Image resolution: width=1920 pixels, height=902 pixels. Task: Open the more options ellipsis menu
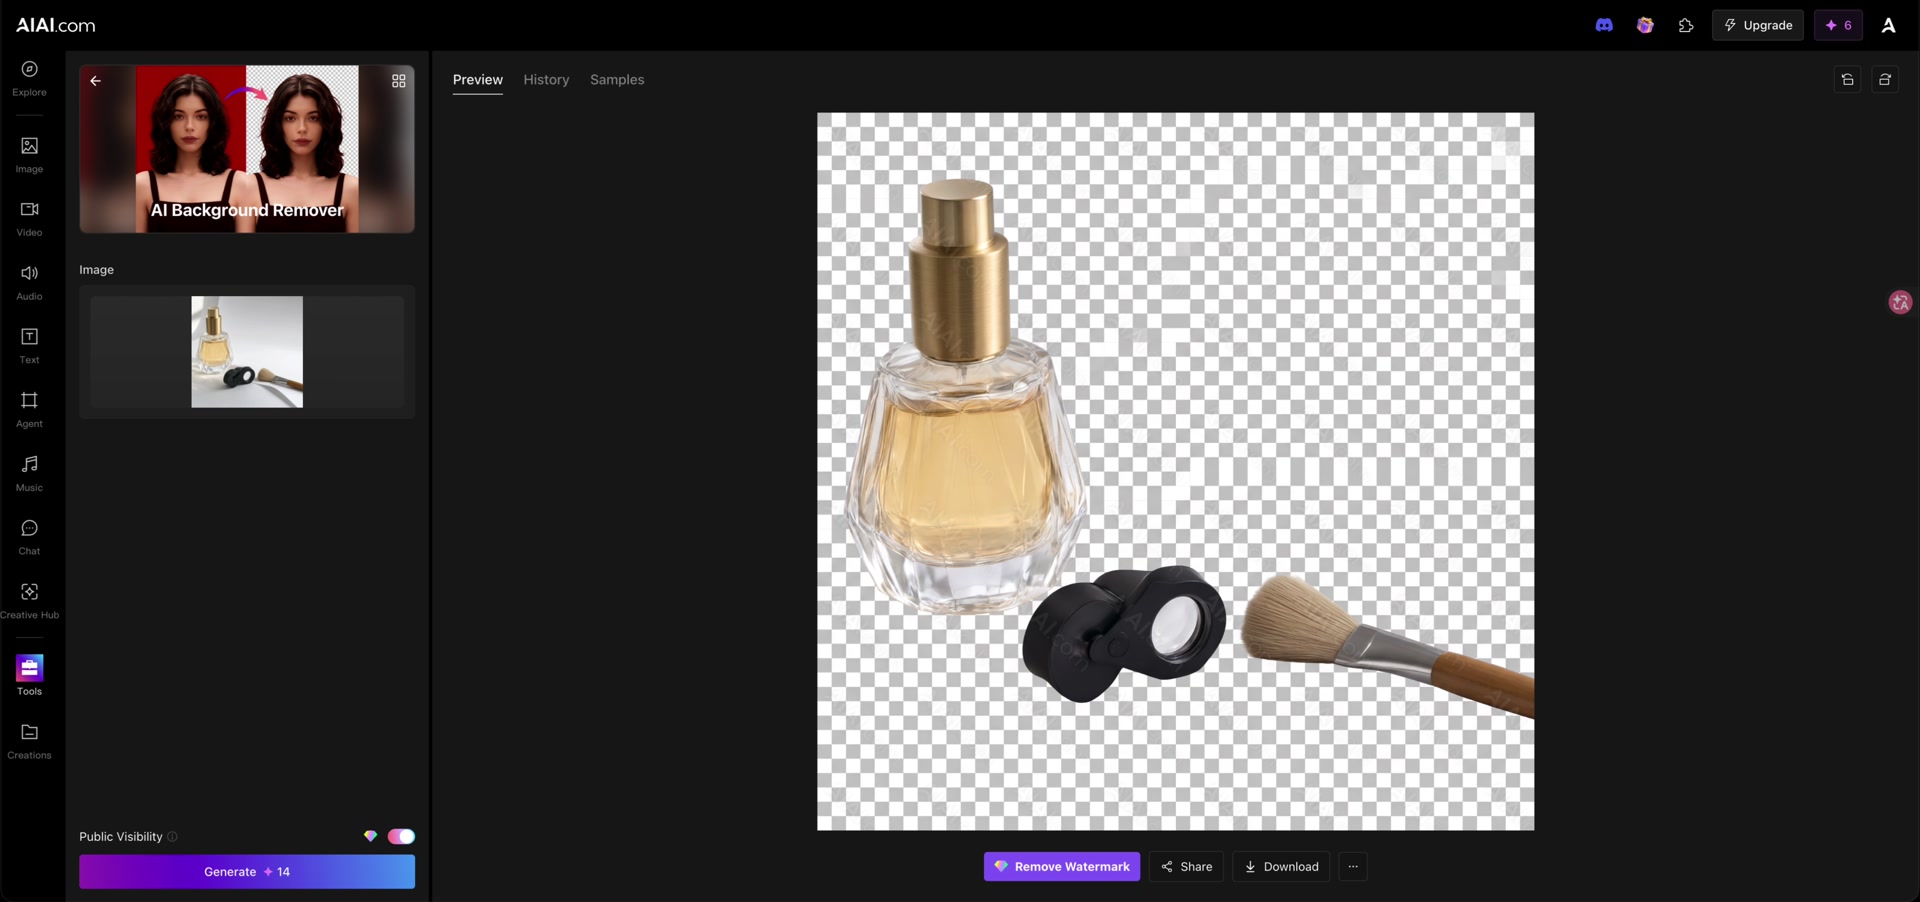tap(1353, 867)
